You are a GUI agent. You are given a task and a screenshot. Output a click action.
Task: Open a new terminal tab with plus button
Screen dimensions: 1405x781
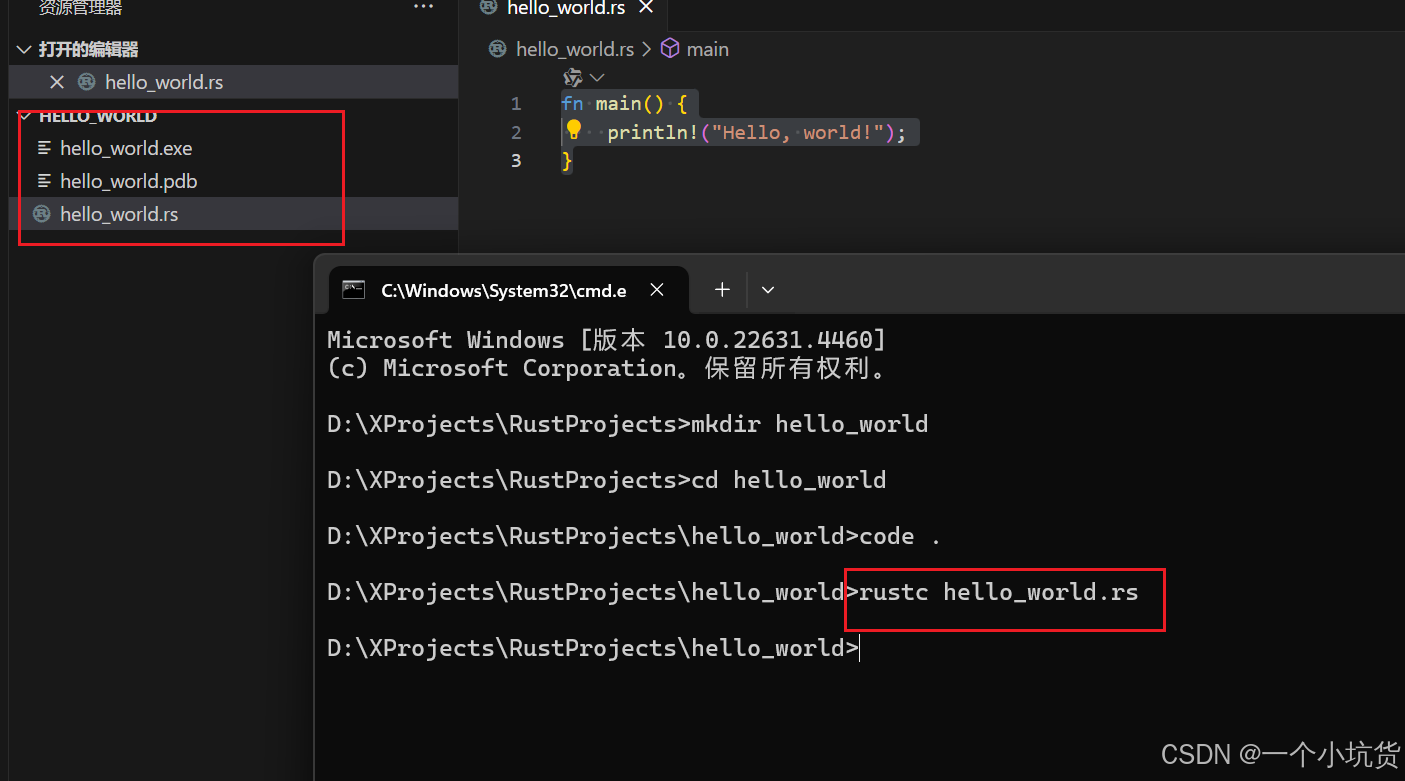722,290
